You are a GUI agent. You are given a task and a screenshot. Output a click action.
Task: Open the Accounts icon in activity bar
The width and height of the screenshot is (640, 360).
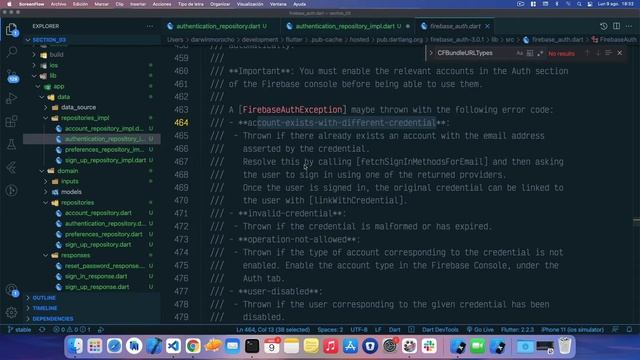pyautogui.click(x=12, y=290)
